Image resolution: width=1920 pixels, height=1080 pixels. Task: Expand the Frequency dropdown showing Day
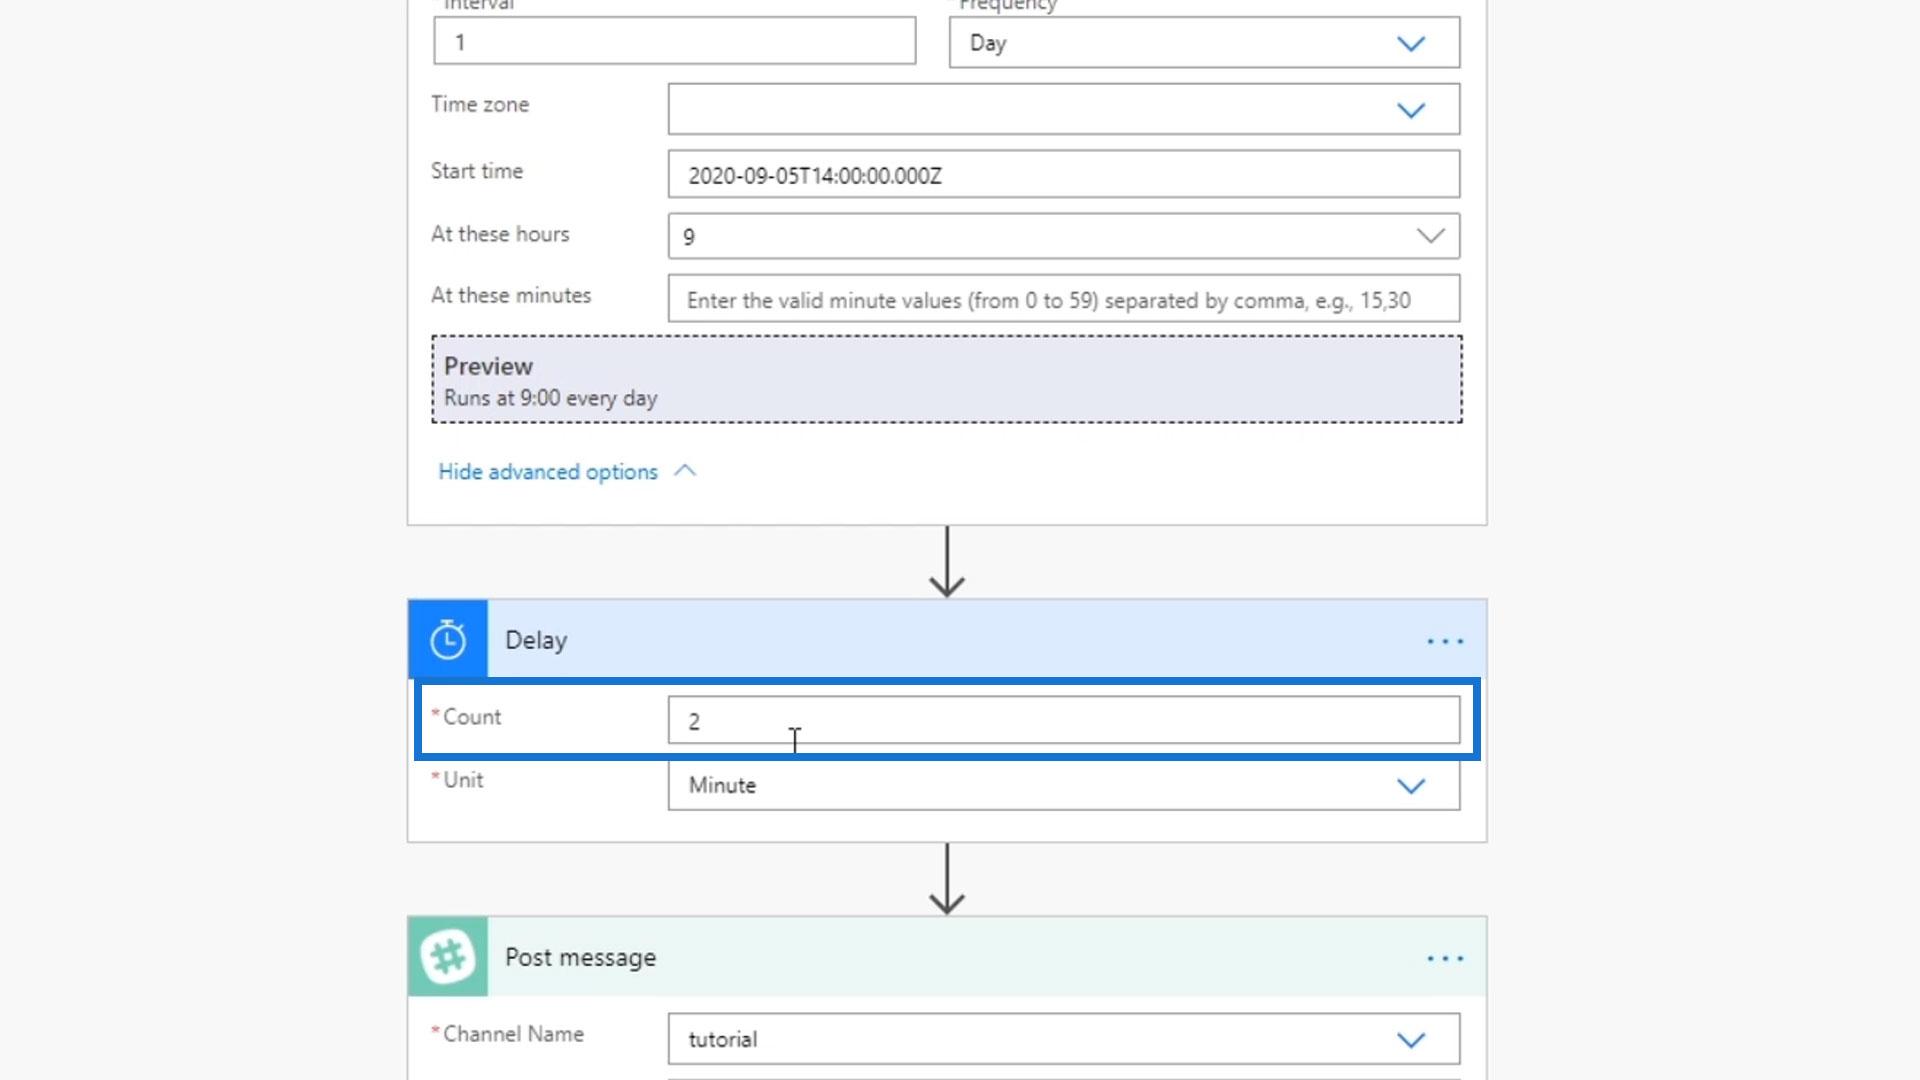[1410, 43]
